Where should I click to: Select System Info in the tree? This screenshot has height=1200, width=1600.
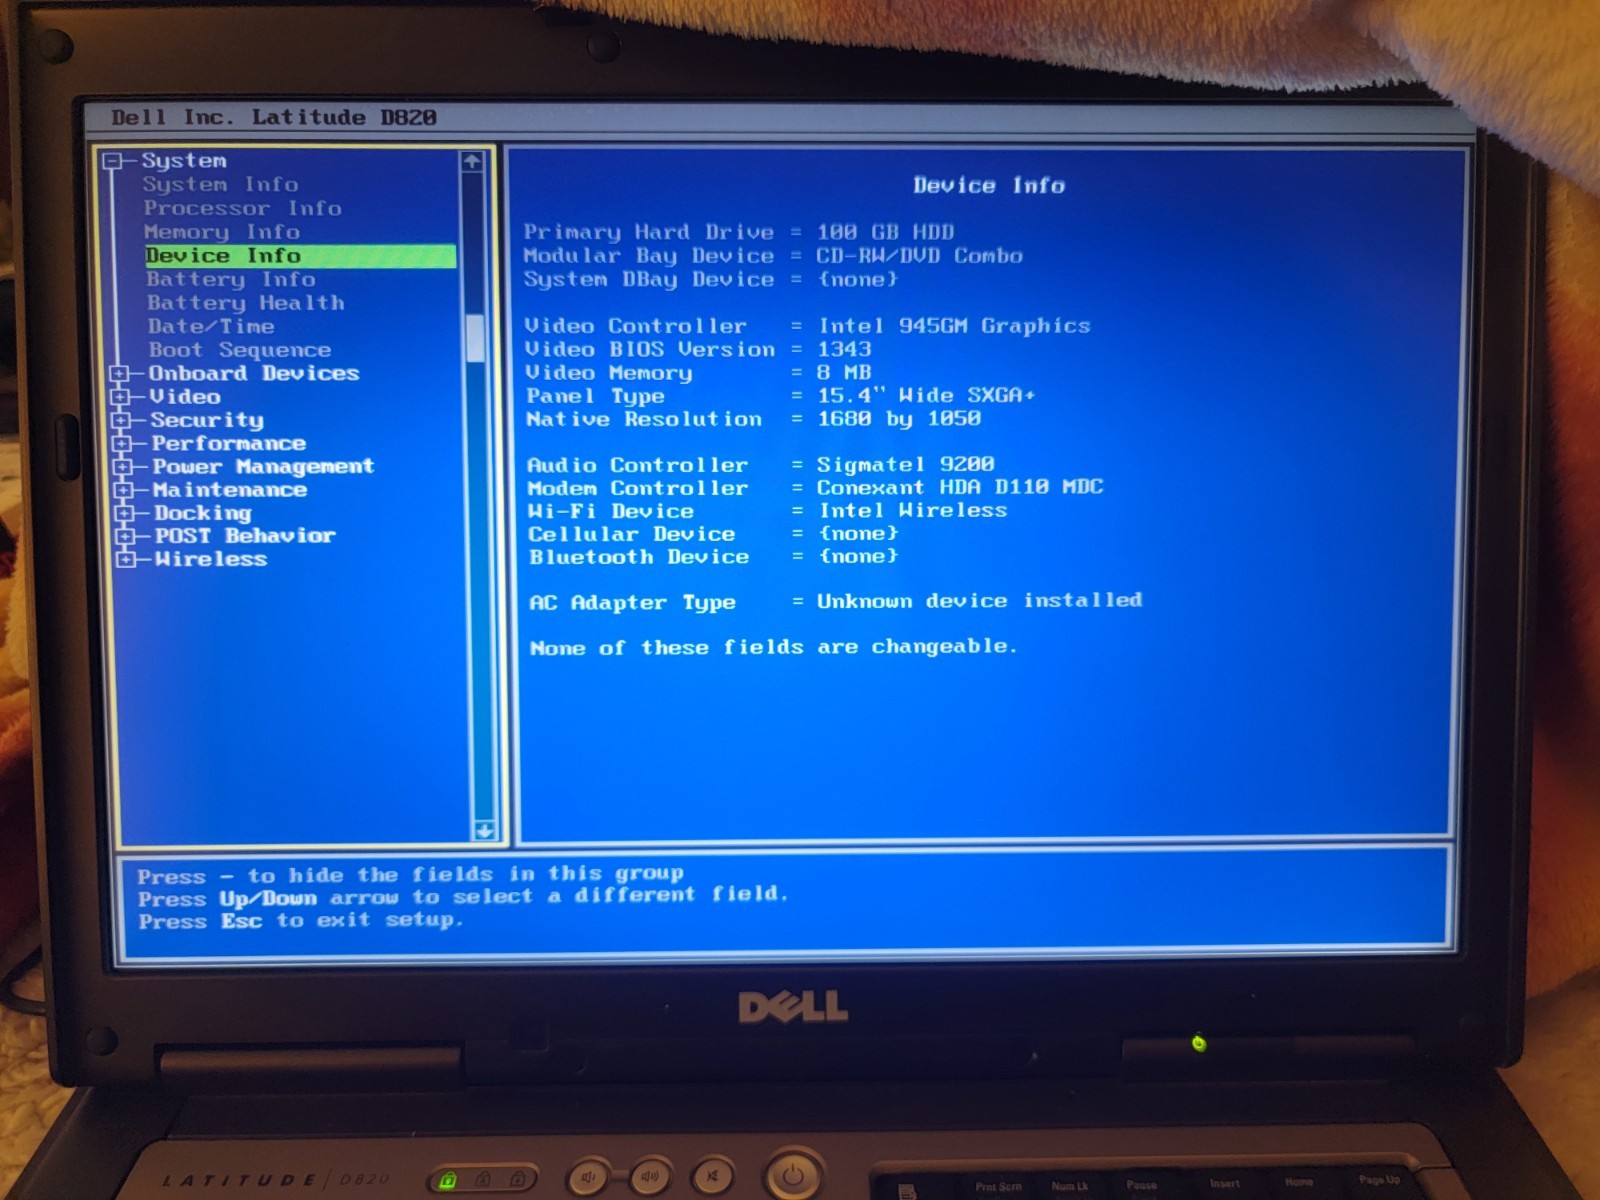point(220,184)
